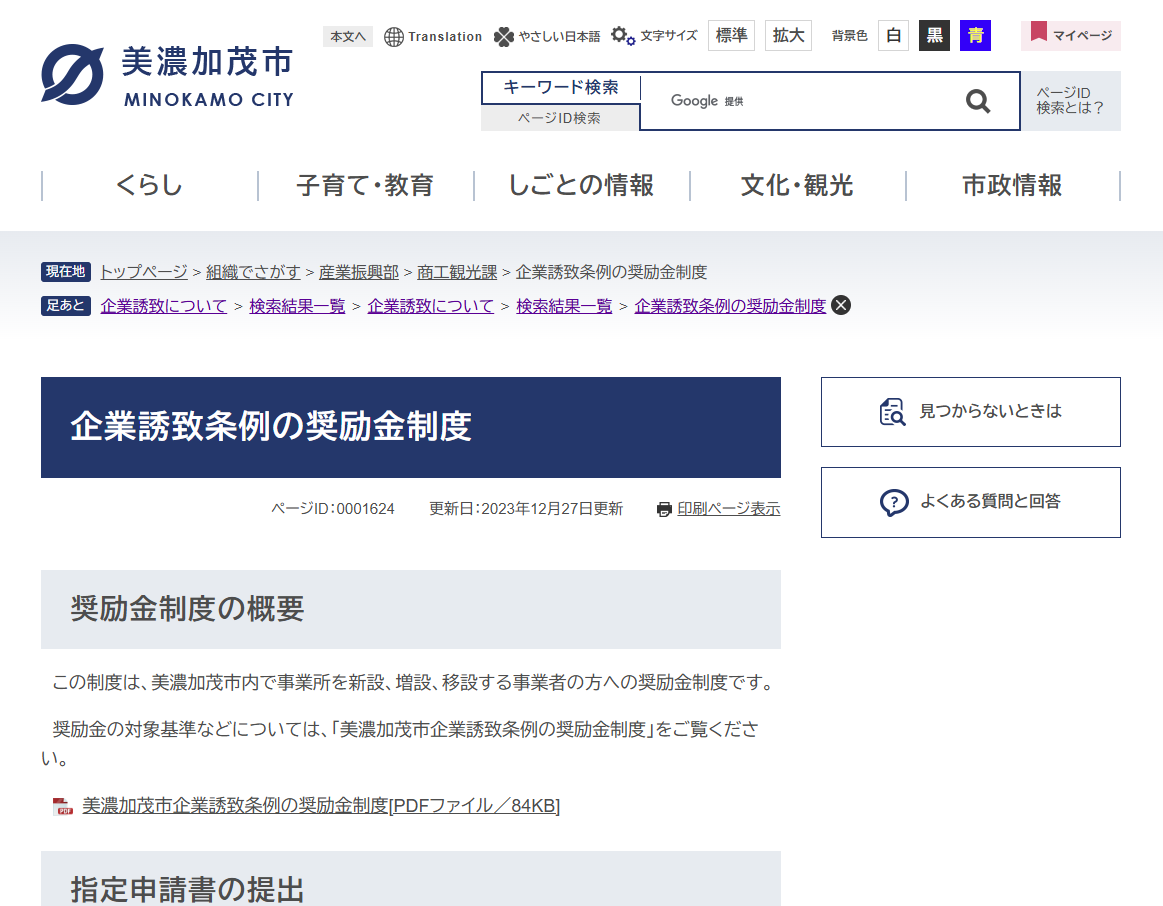Click the globe Translation icon
1163x906 pixels.
[x=393, y=36]
